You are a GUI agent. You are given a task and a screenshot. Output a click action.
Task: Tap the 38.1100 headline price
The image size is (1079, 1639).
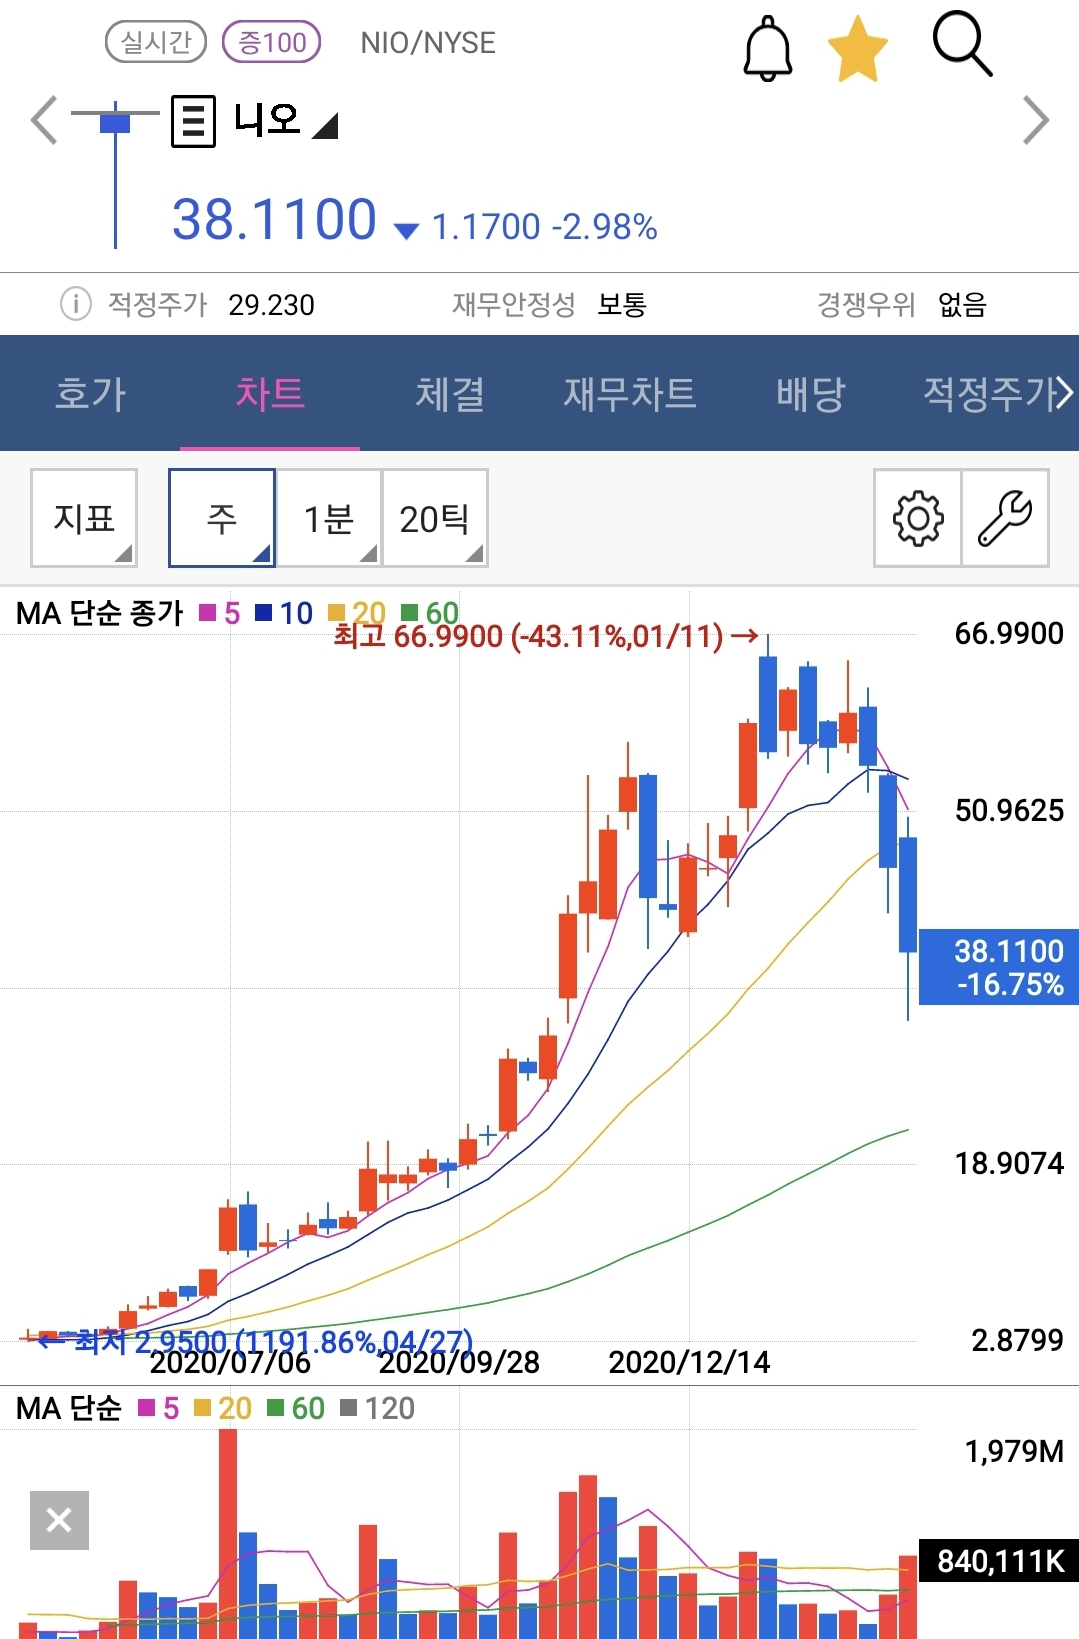point(274,219)
